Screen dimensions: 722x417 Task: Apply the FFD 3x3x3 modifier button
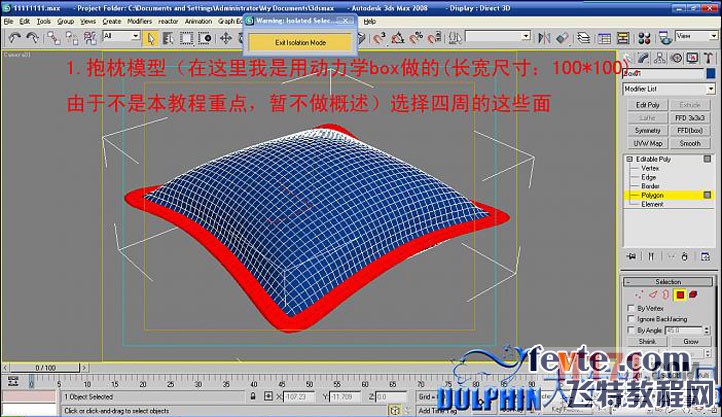point(691,117)
